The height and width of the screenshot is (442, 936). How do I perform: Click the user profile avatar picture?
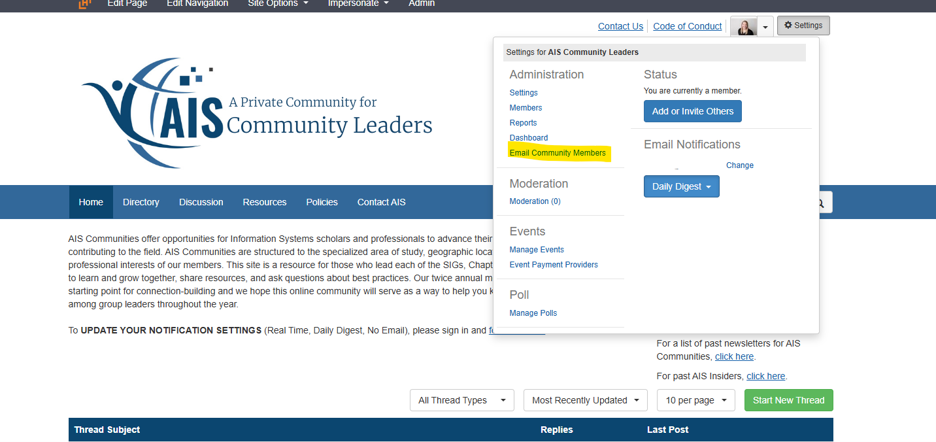(745, 26)
